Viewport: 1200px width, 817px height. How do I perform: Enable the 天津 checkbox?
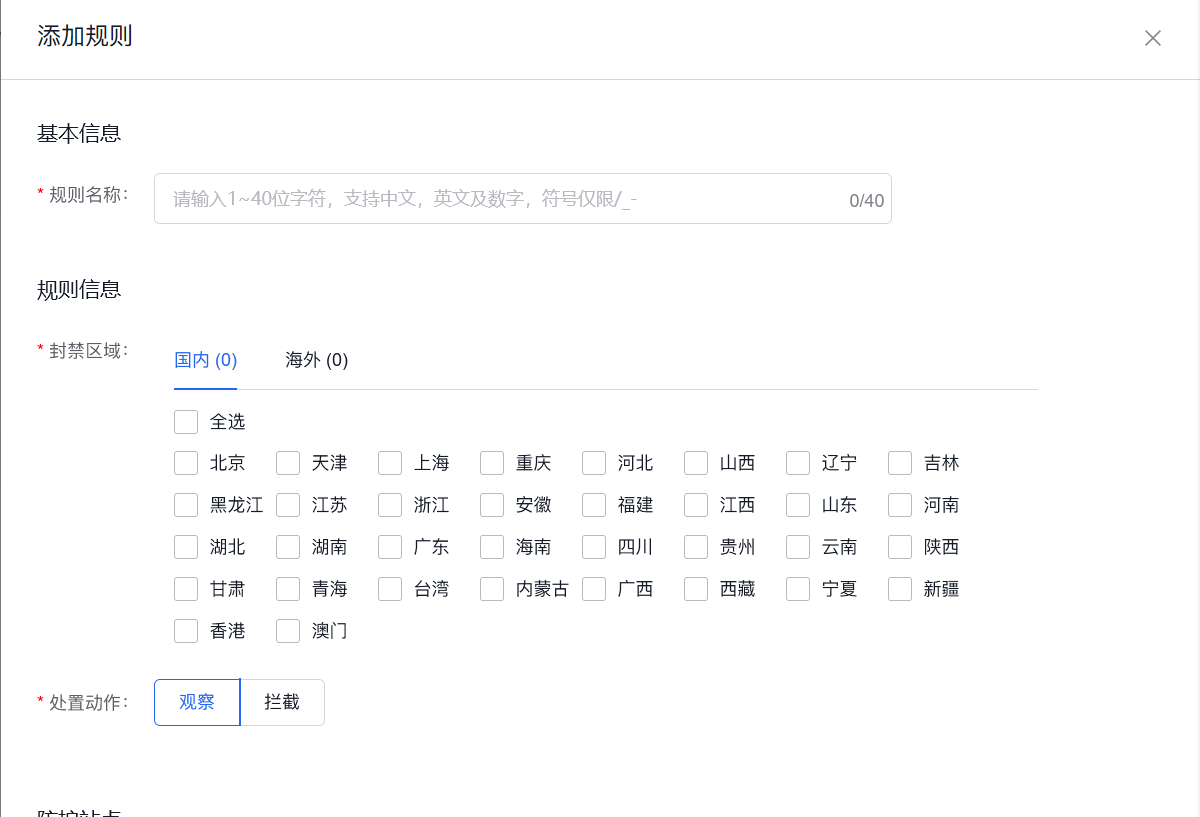pos(288,462)
